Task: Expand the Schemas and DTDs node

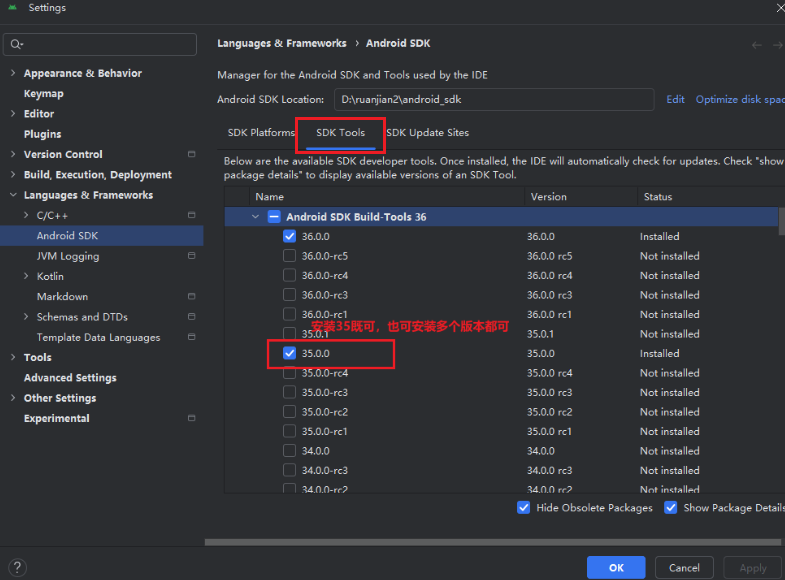Action: tap(26, 317)
